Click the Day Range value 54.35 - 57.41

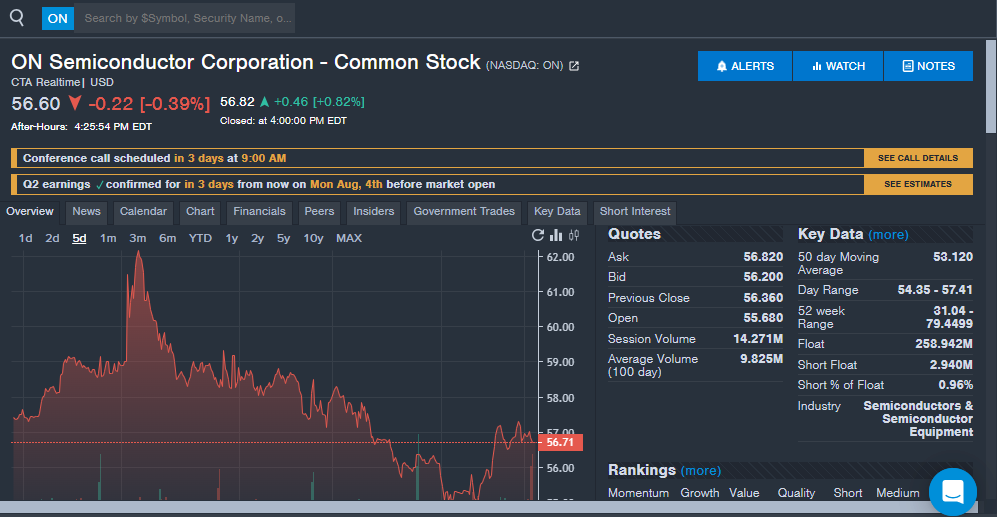[x=935, y=290]
